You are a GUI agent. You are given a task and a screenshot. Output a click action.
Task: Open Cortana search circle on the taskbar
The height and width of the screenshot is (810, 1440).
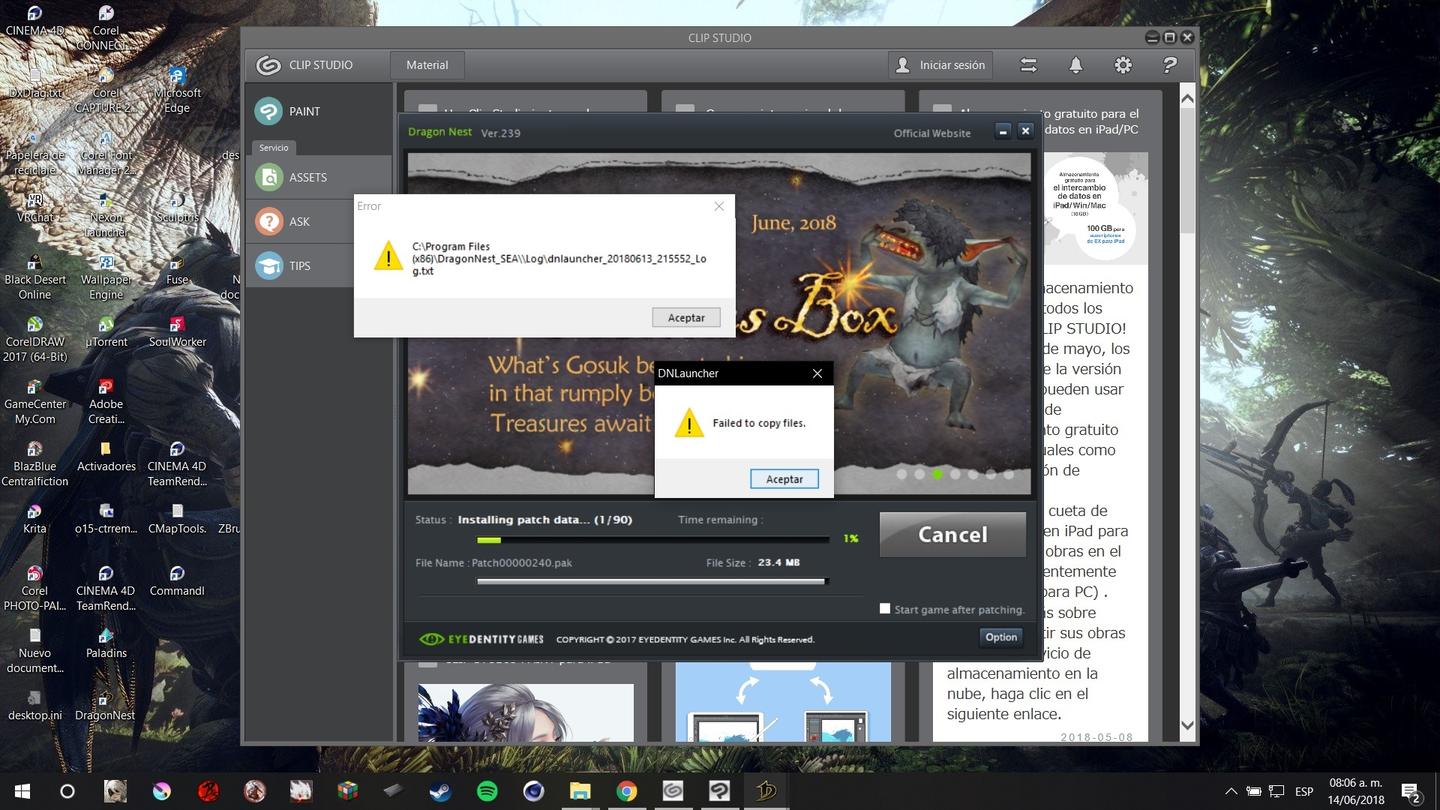pos(67,791)
